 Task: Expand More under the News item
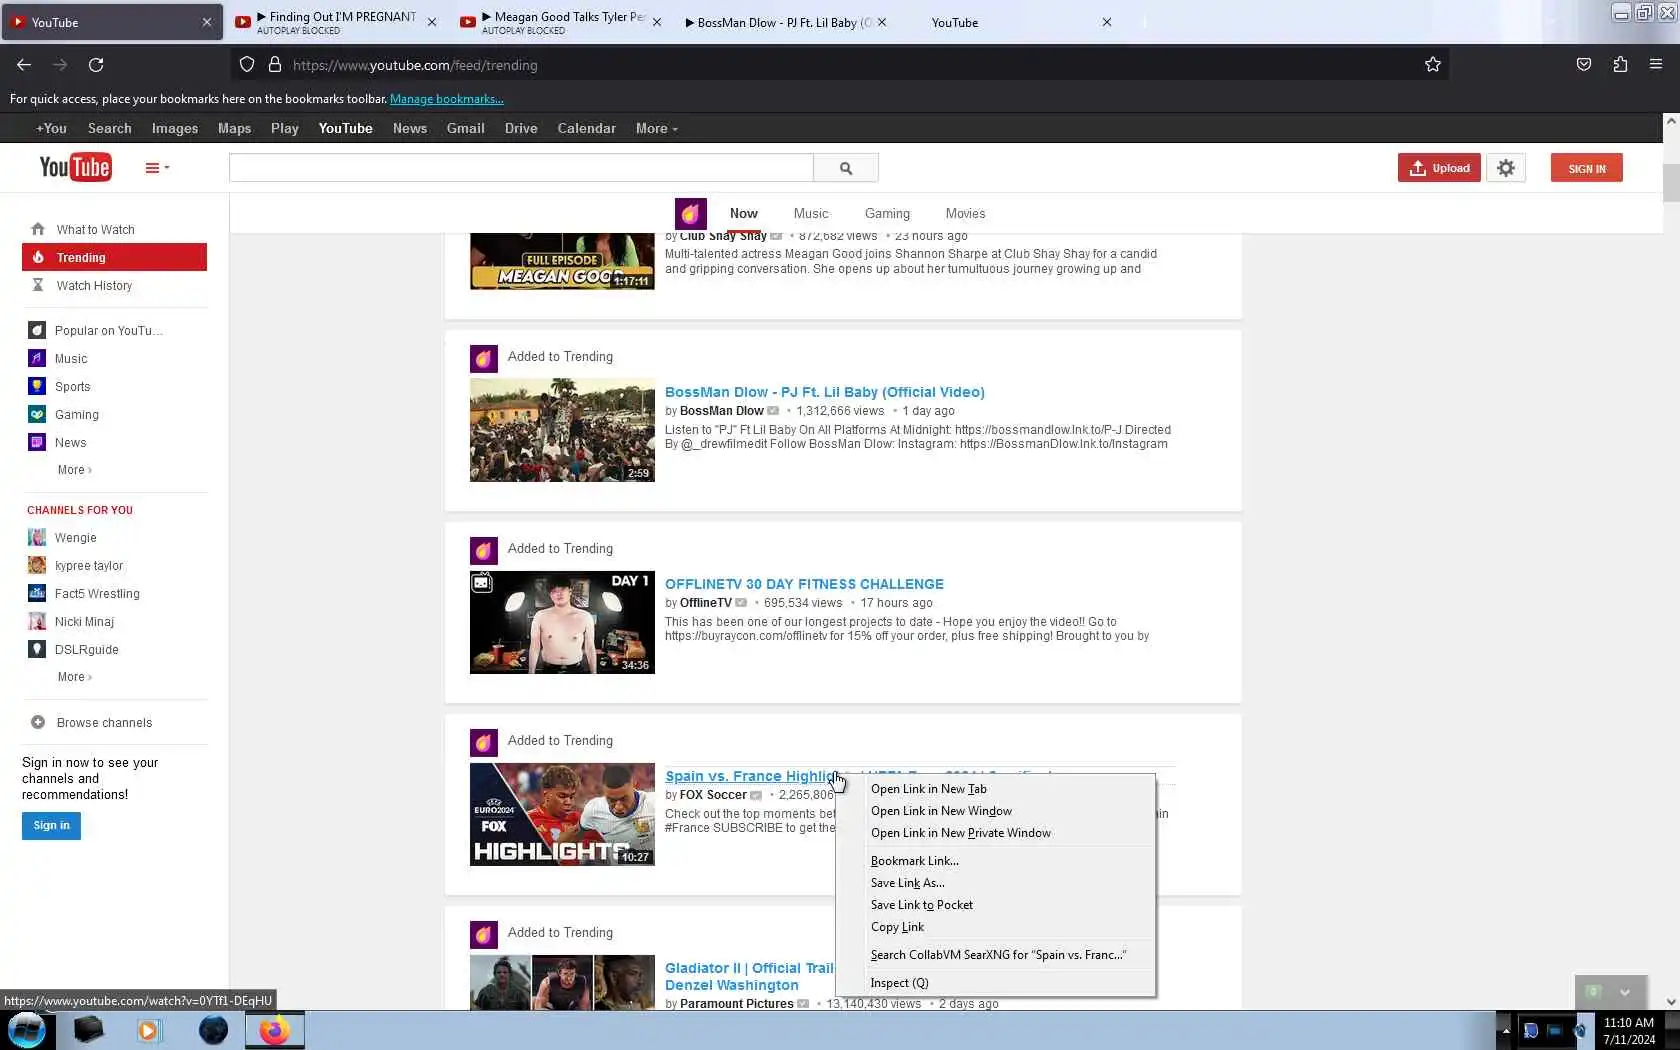74,470
